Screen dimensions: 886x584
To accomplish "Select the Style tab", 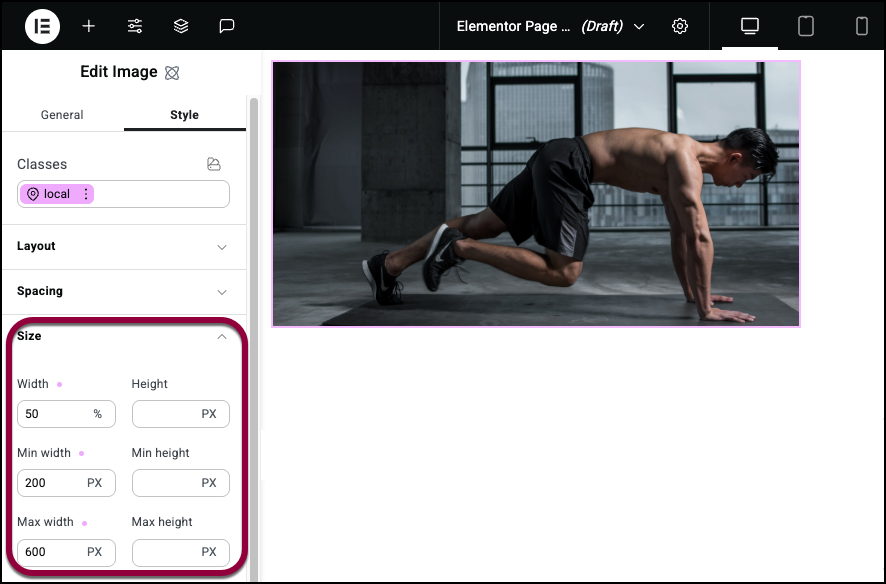I will coord(184,115).
